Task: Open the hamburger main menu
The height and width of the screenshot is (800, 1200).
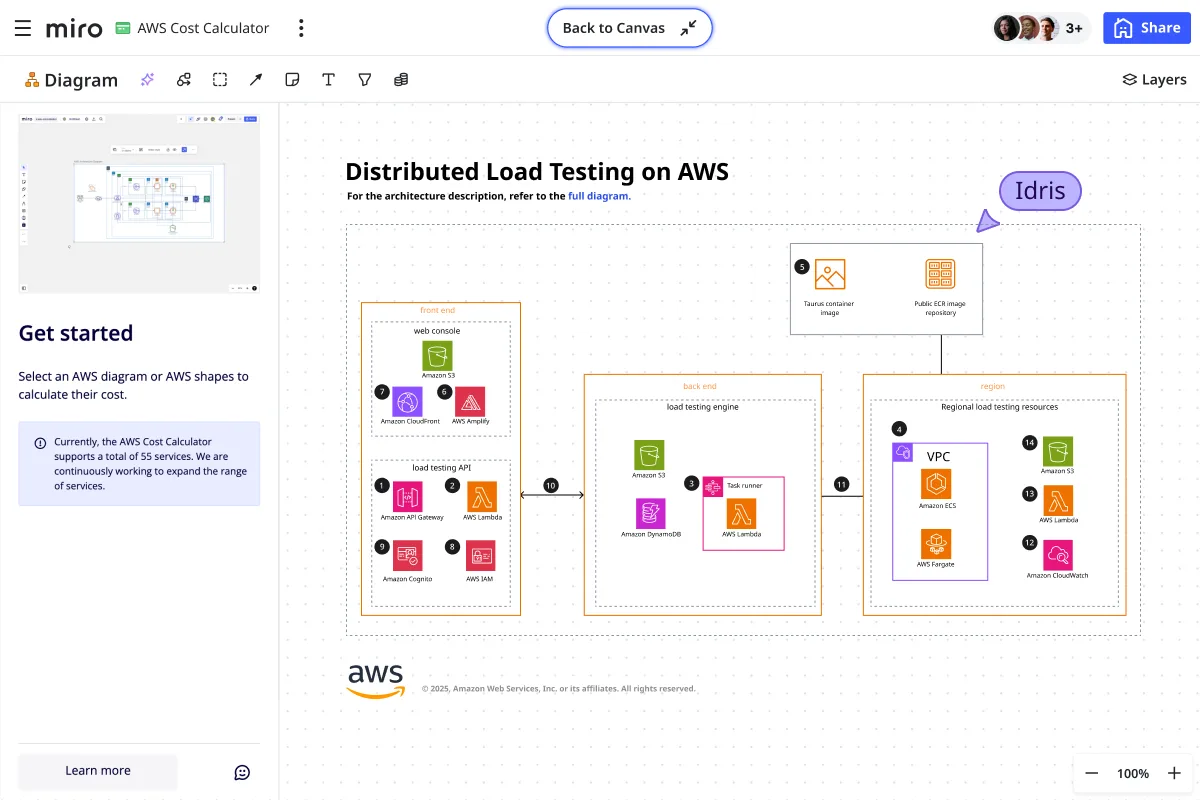Action: [23, 28]
